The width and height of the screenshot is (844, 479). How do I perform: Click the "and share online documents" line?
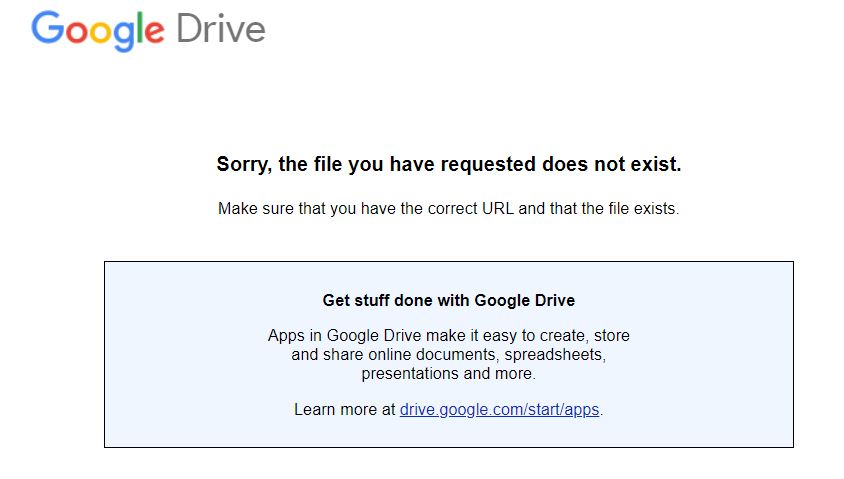point(448,354)
